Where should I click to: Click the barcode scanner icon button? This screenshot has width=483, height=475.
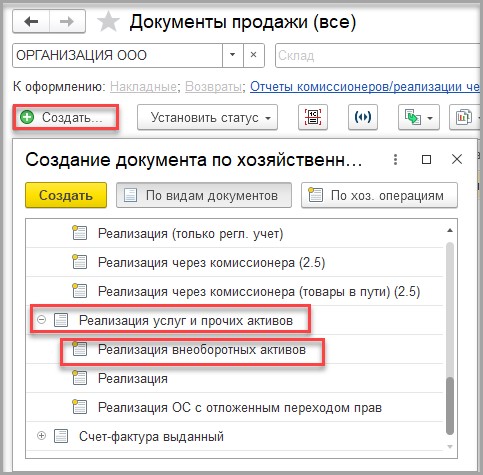point(313,117)
